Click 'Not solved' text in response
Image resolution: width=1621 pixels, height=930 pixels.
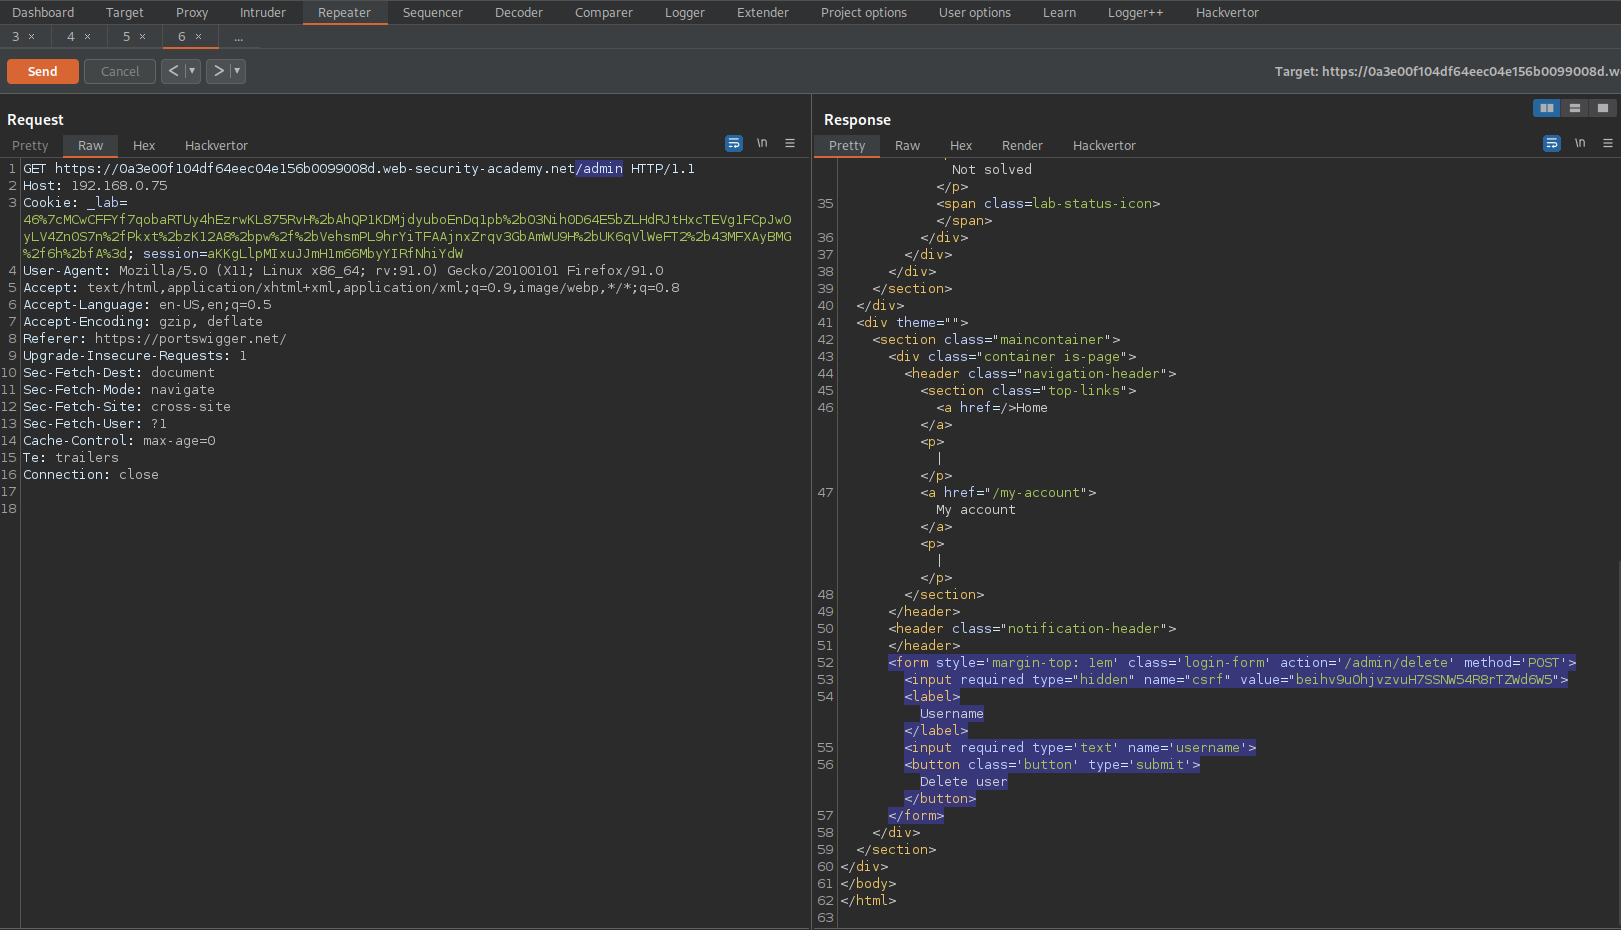[x=992, y=169]
